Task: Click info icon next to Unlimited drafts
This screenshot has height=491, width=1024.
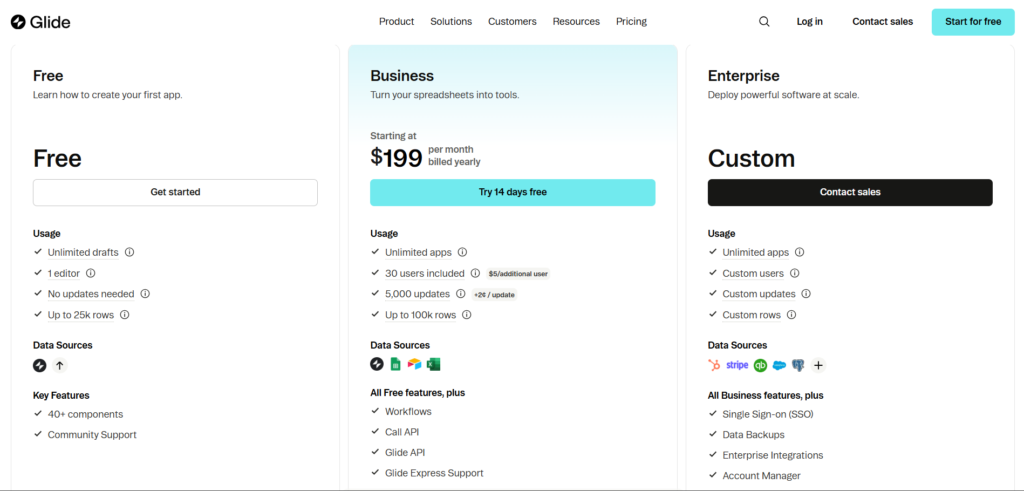Action: pyautogui.click(x=129, y=252)
